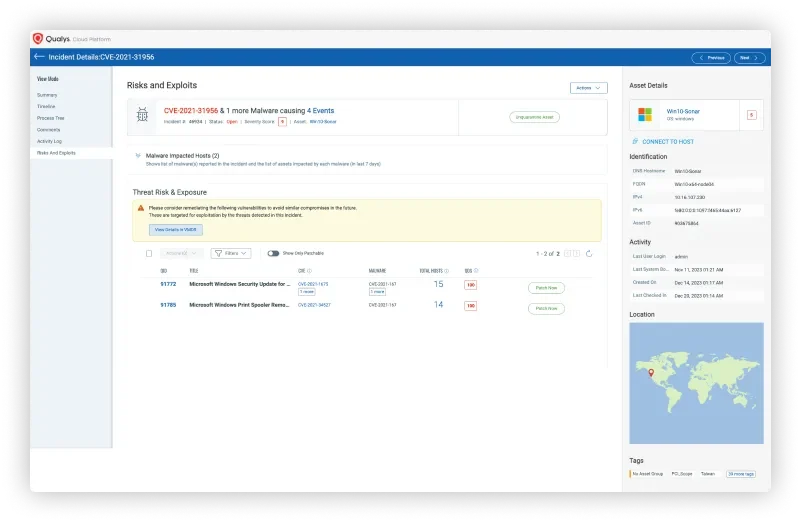
Task: Click Unquarantine Asset button
Action: point(534,117)
